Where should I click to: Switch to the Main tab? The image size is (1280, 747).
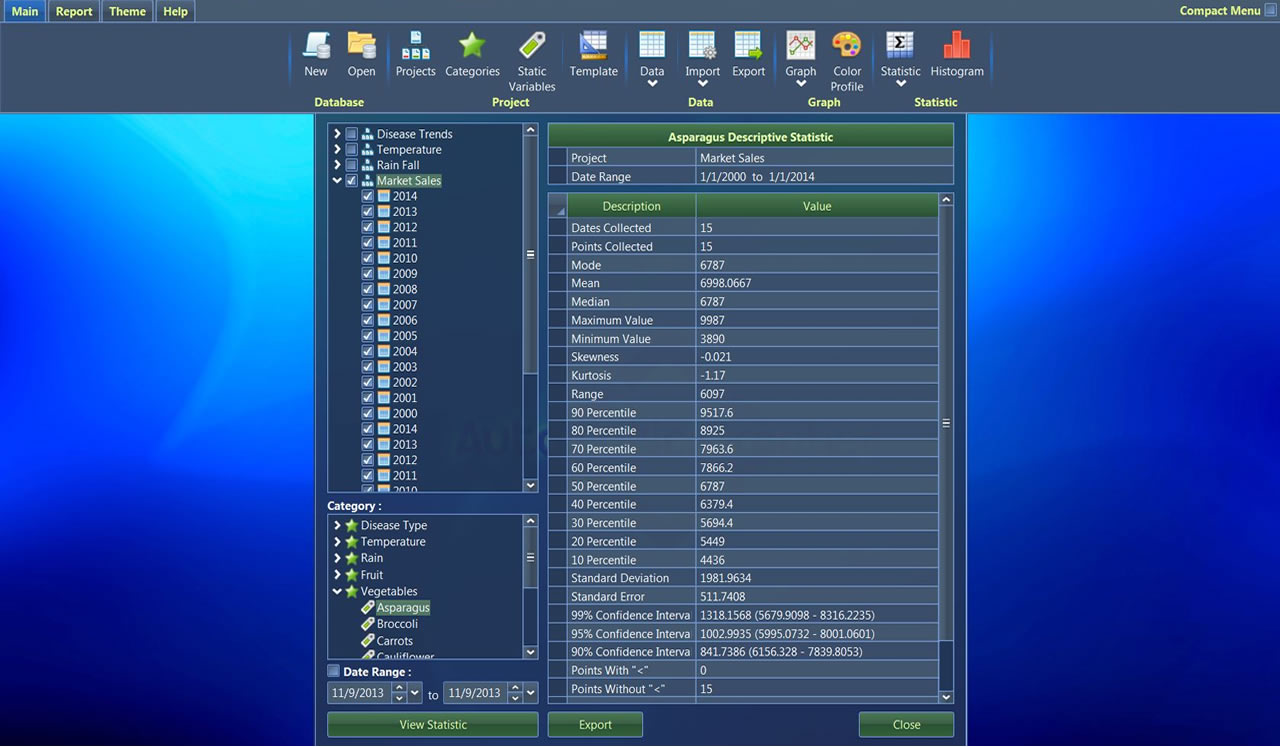click(x=25, y=11)
